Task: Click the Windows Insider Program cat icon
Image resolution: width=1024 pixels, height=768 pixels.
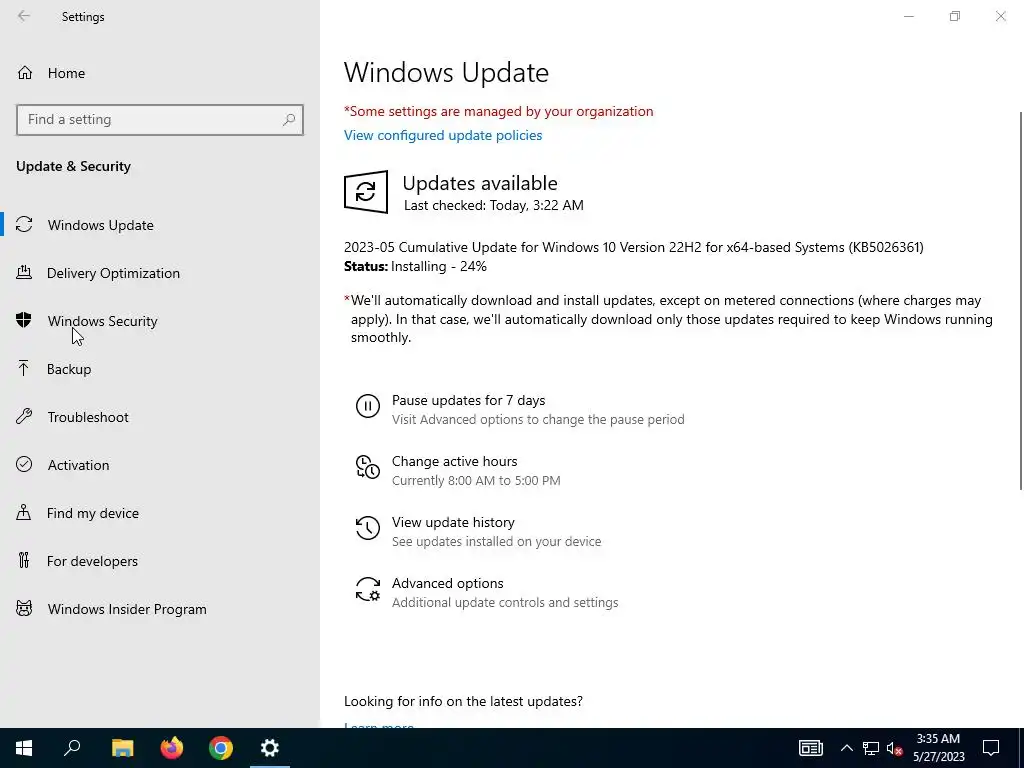Action: coord(24,609)
